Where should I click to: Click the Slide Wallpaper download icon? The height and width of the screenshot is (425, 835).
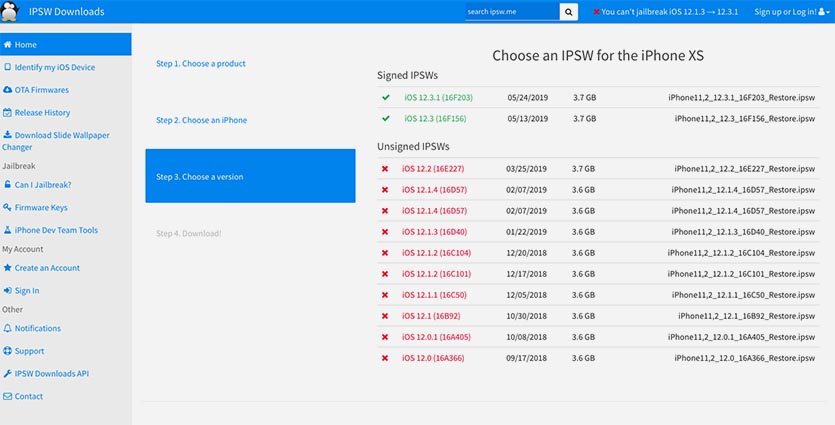(7, 135)
